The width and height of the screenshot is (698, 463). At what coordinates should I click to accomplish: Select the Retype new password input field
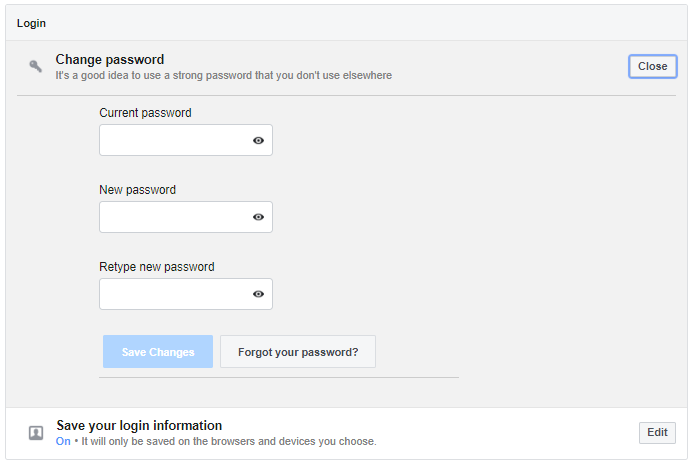[x=186, y=294]
